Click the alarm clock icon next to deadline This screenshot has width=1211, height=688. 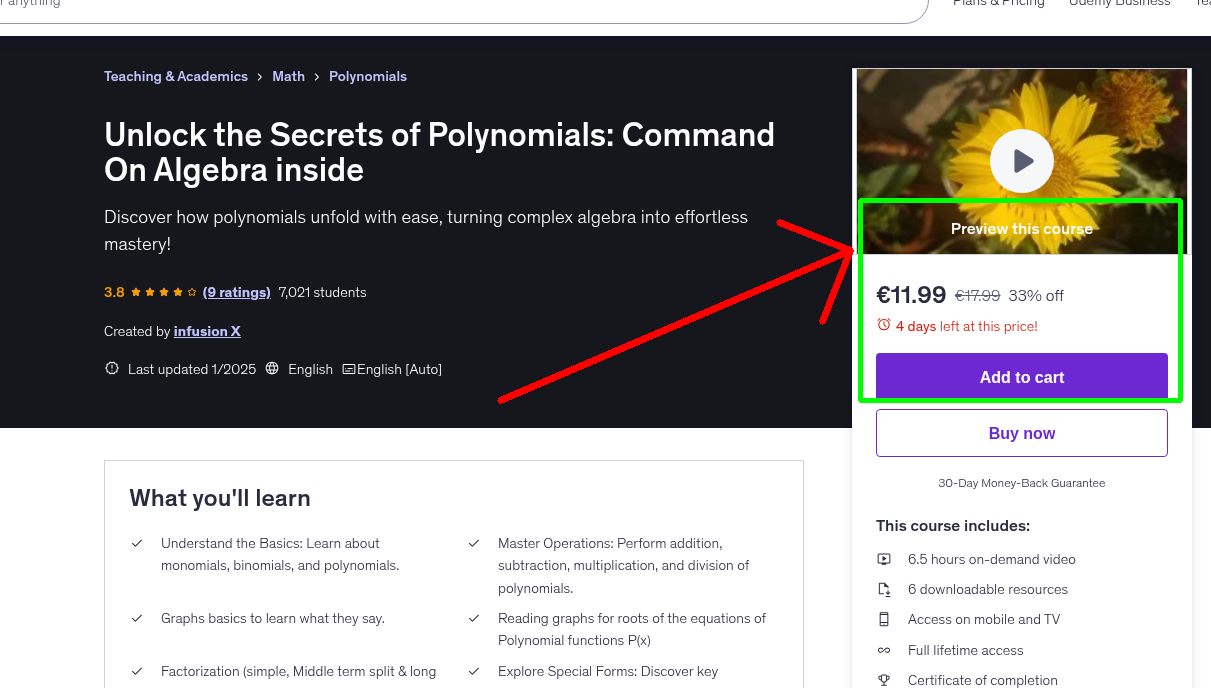point(883,324)
